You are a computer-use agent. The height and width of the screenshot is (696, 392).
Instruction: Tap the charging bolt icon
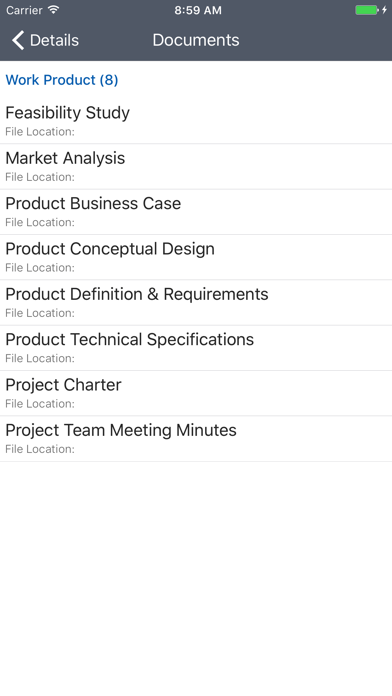click(x=384, y=10)
